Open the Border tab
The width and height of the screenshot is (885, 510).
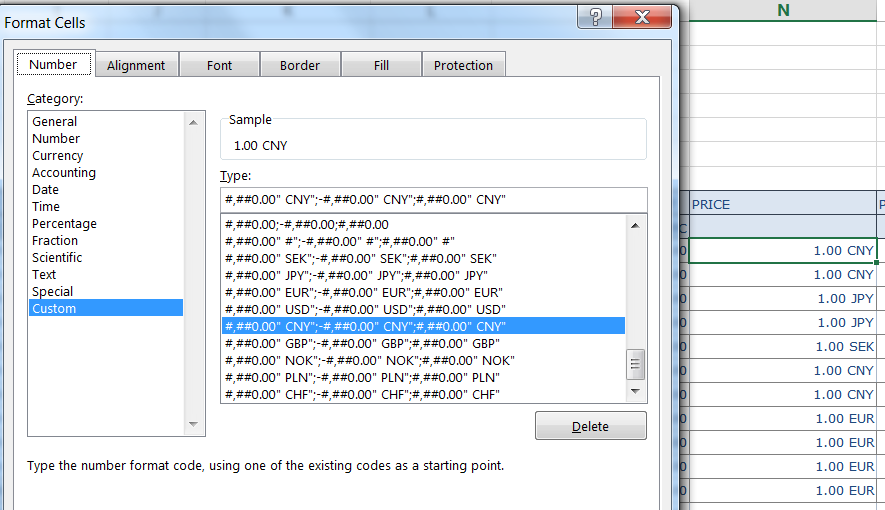coord(300,65)
